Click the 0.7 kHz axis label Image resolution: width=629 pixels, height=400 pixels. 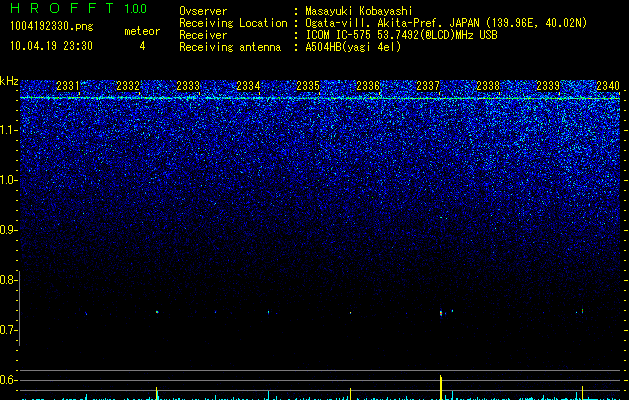[9, 330]
